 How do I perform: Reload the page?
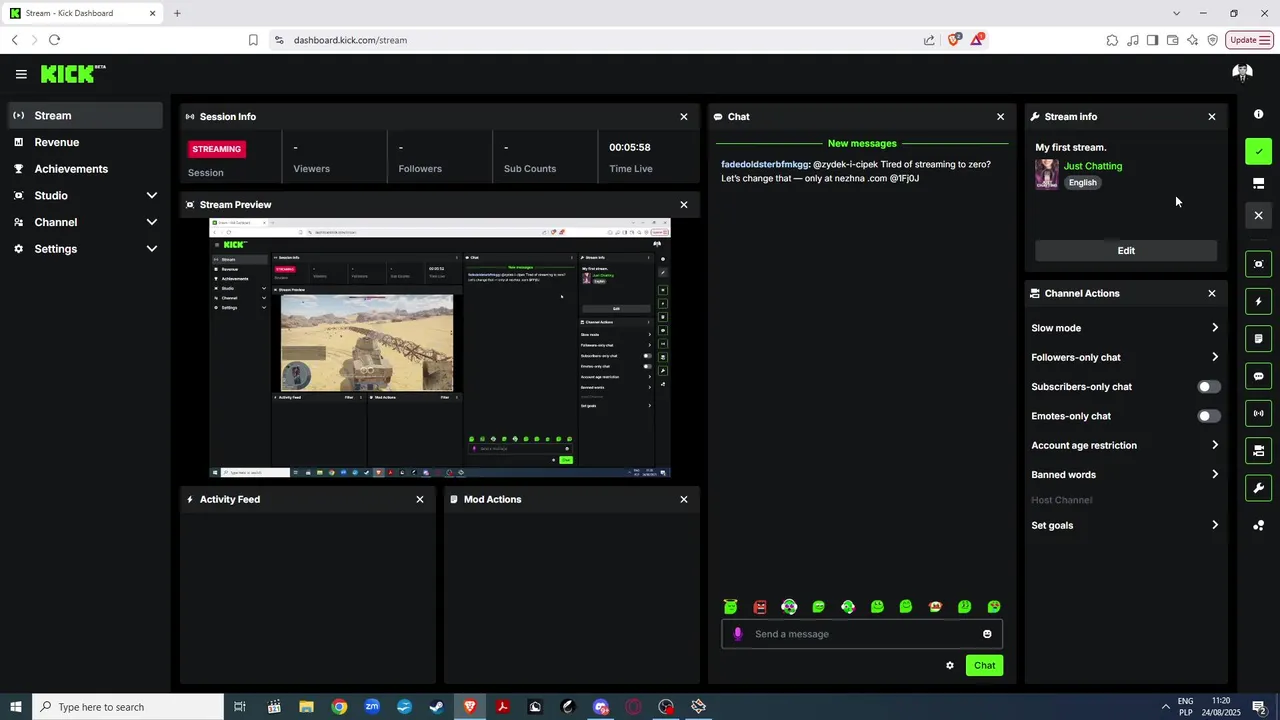54,40
